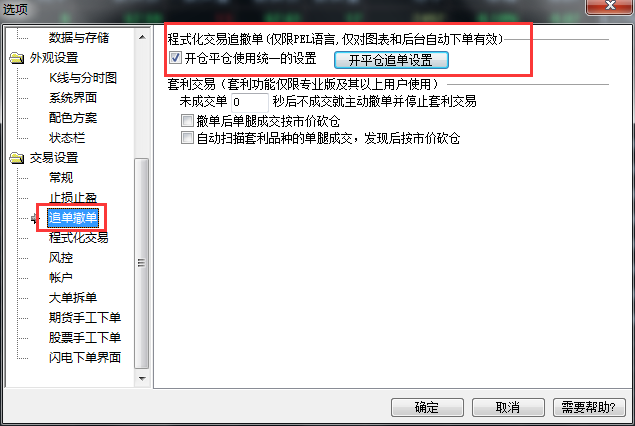Click the 开平仓追单设置 button
635x426 pixels.
pos(391,60)
